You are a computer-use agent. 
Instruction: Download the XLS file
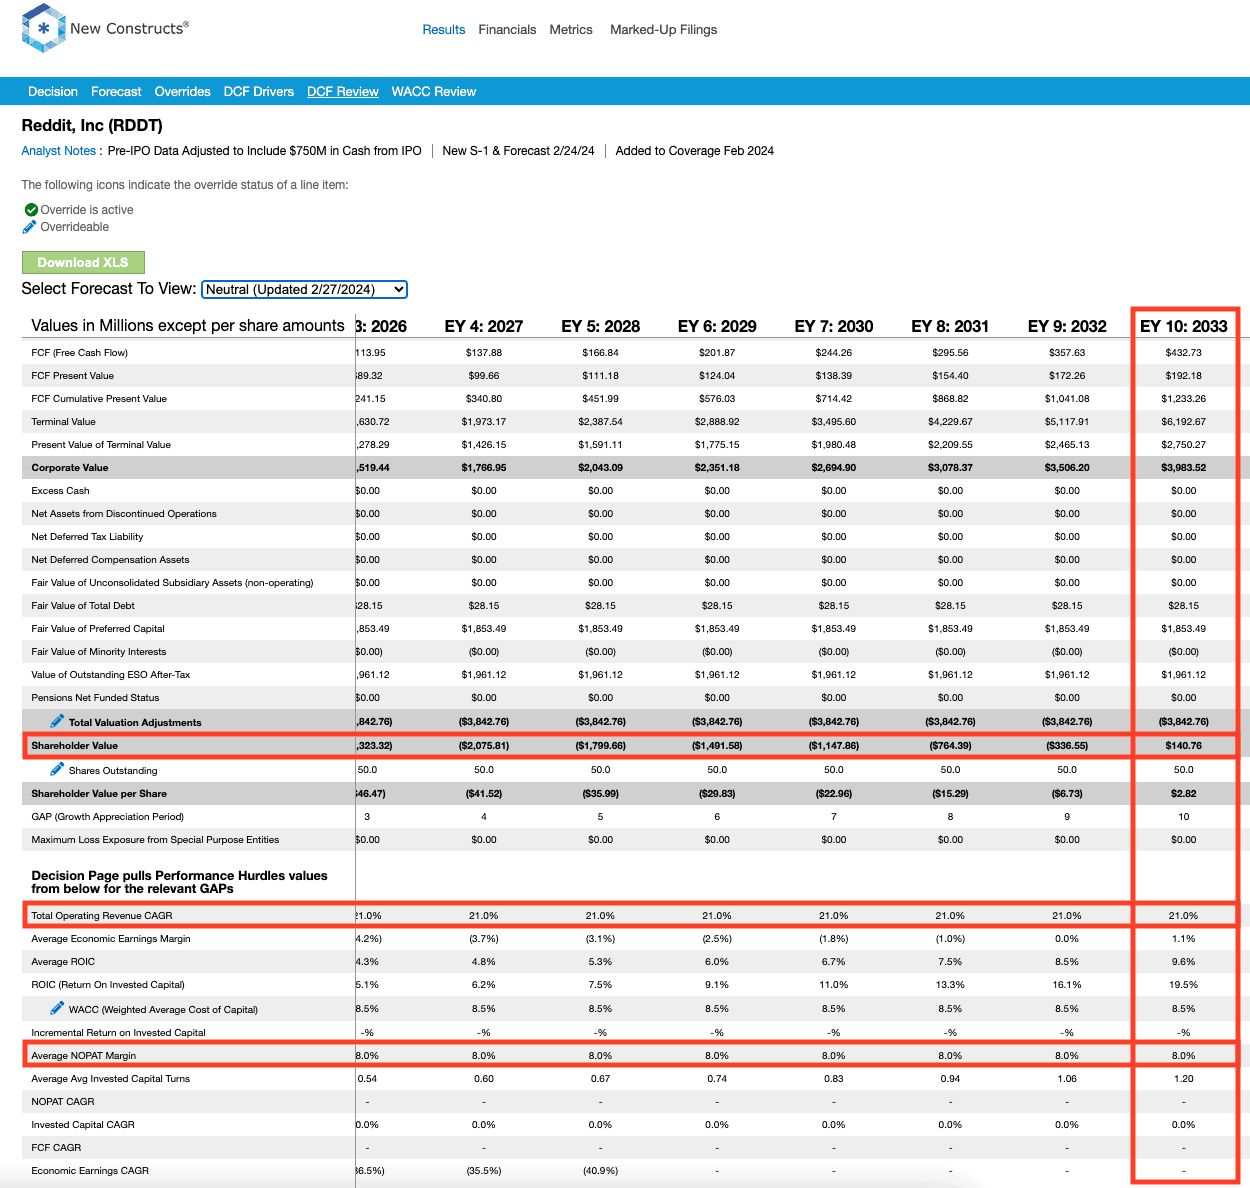83,262
